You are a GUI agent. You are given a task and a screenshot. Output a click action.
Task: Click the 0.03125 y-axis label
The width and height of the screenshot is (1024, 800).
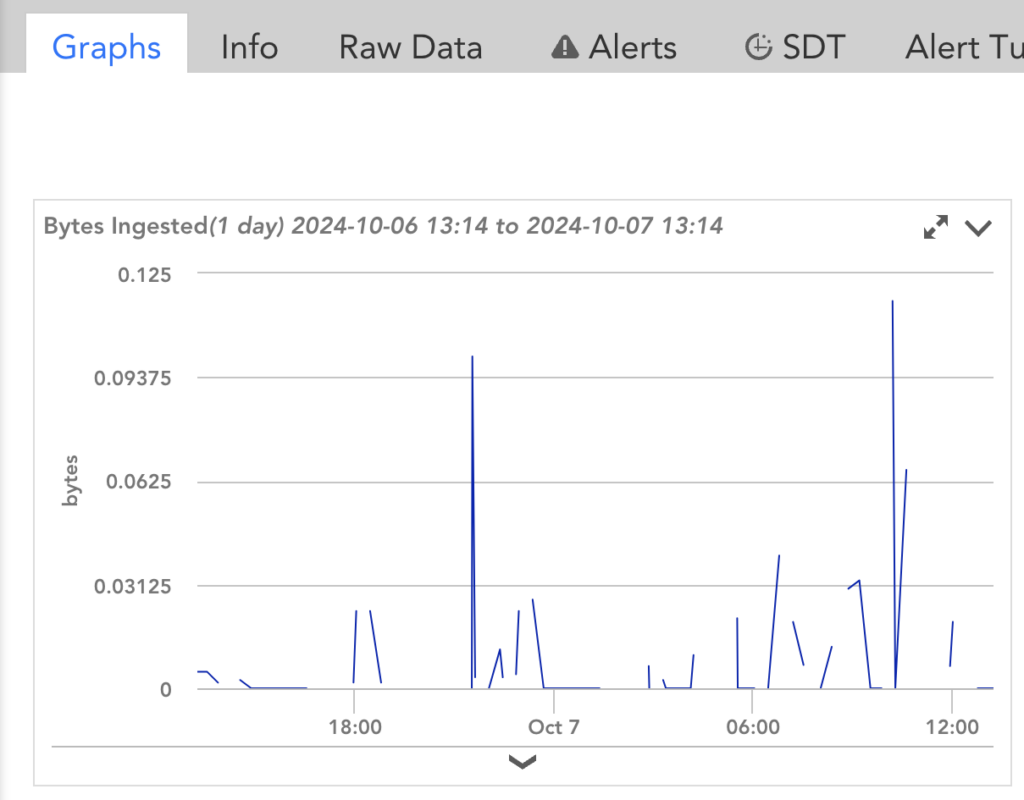click(x=133, y=586)
